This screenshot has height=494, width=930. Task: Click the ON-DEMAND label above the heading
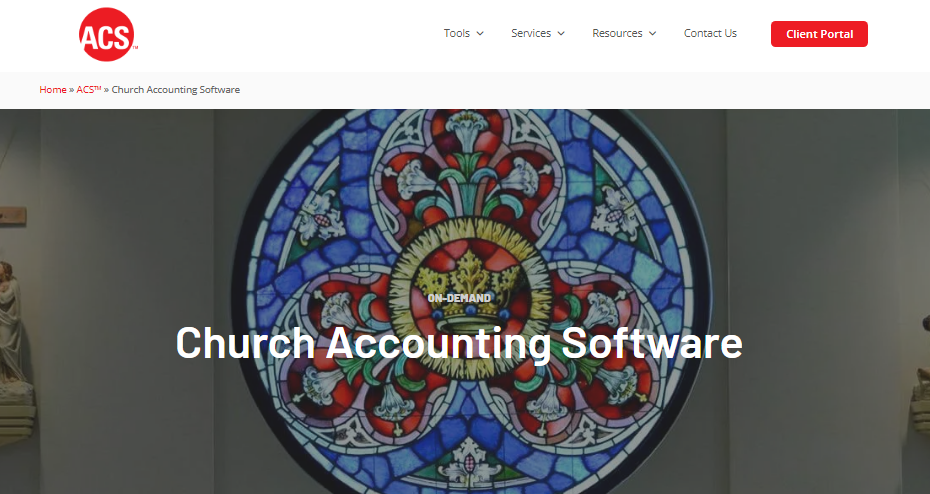pos(459,298)
